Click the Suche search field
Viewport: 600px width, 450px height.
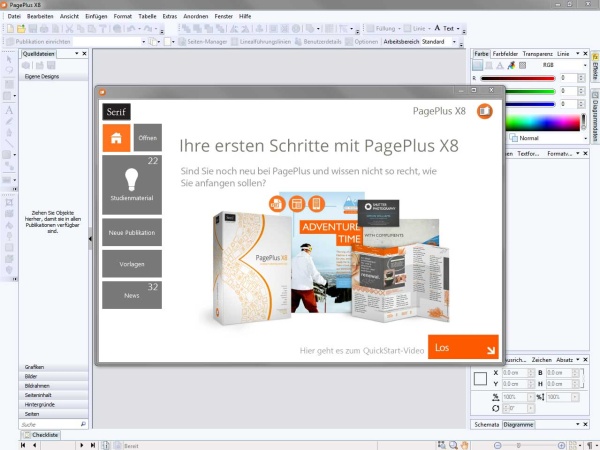click(x=50, y=424)
